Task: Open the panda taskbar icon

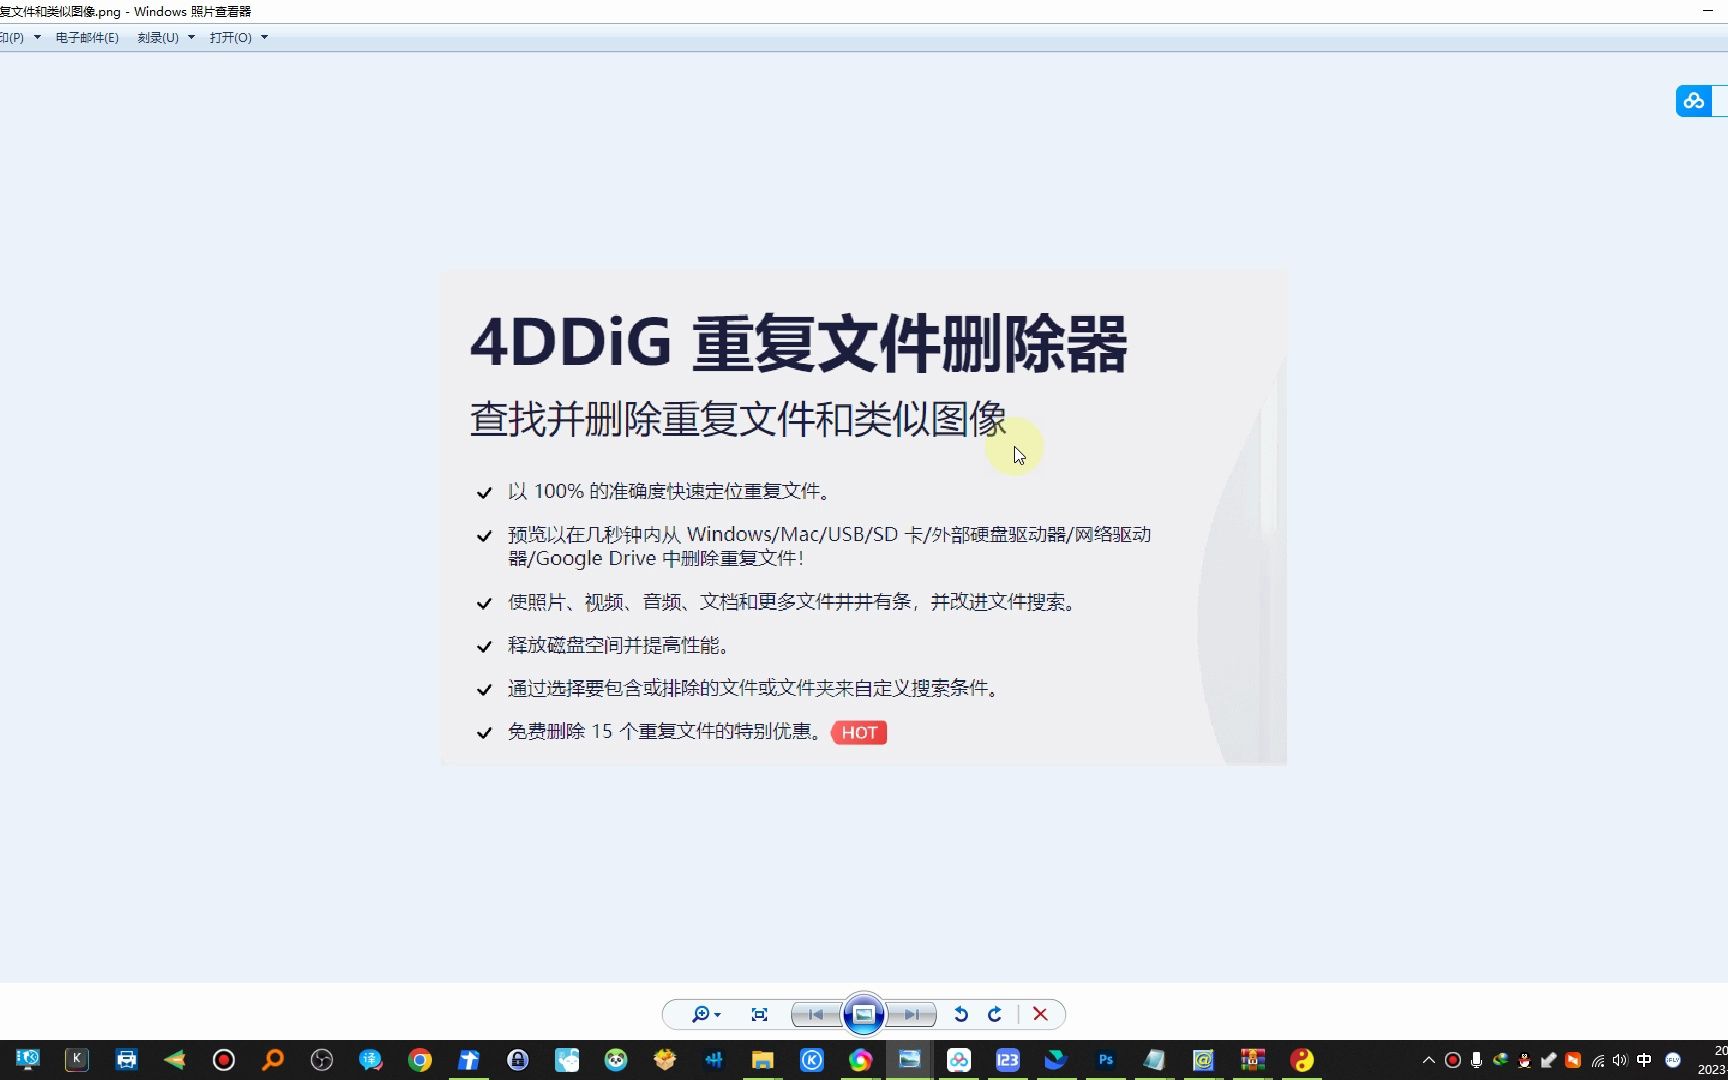Action: pos(616,1060)
